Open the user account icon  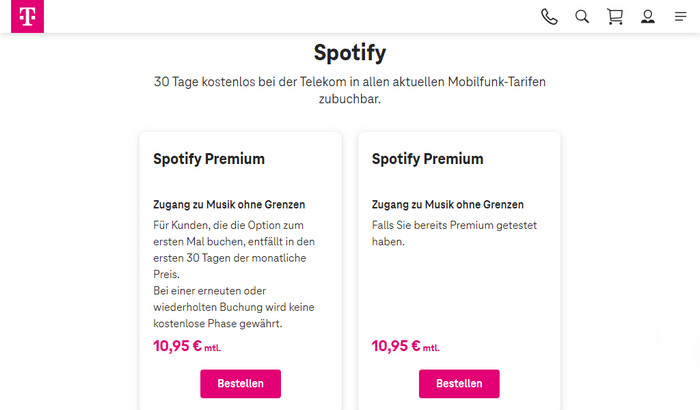pos(648,16)
